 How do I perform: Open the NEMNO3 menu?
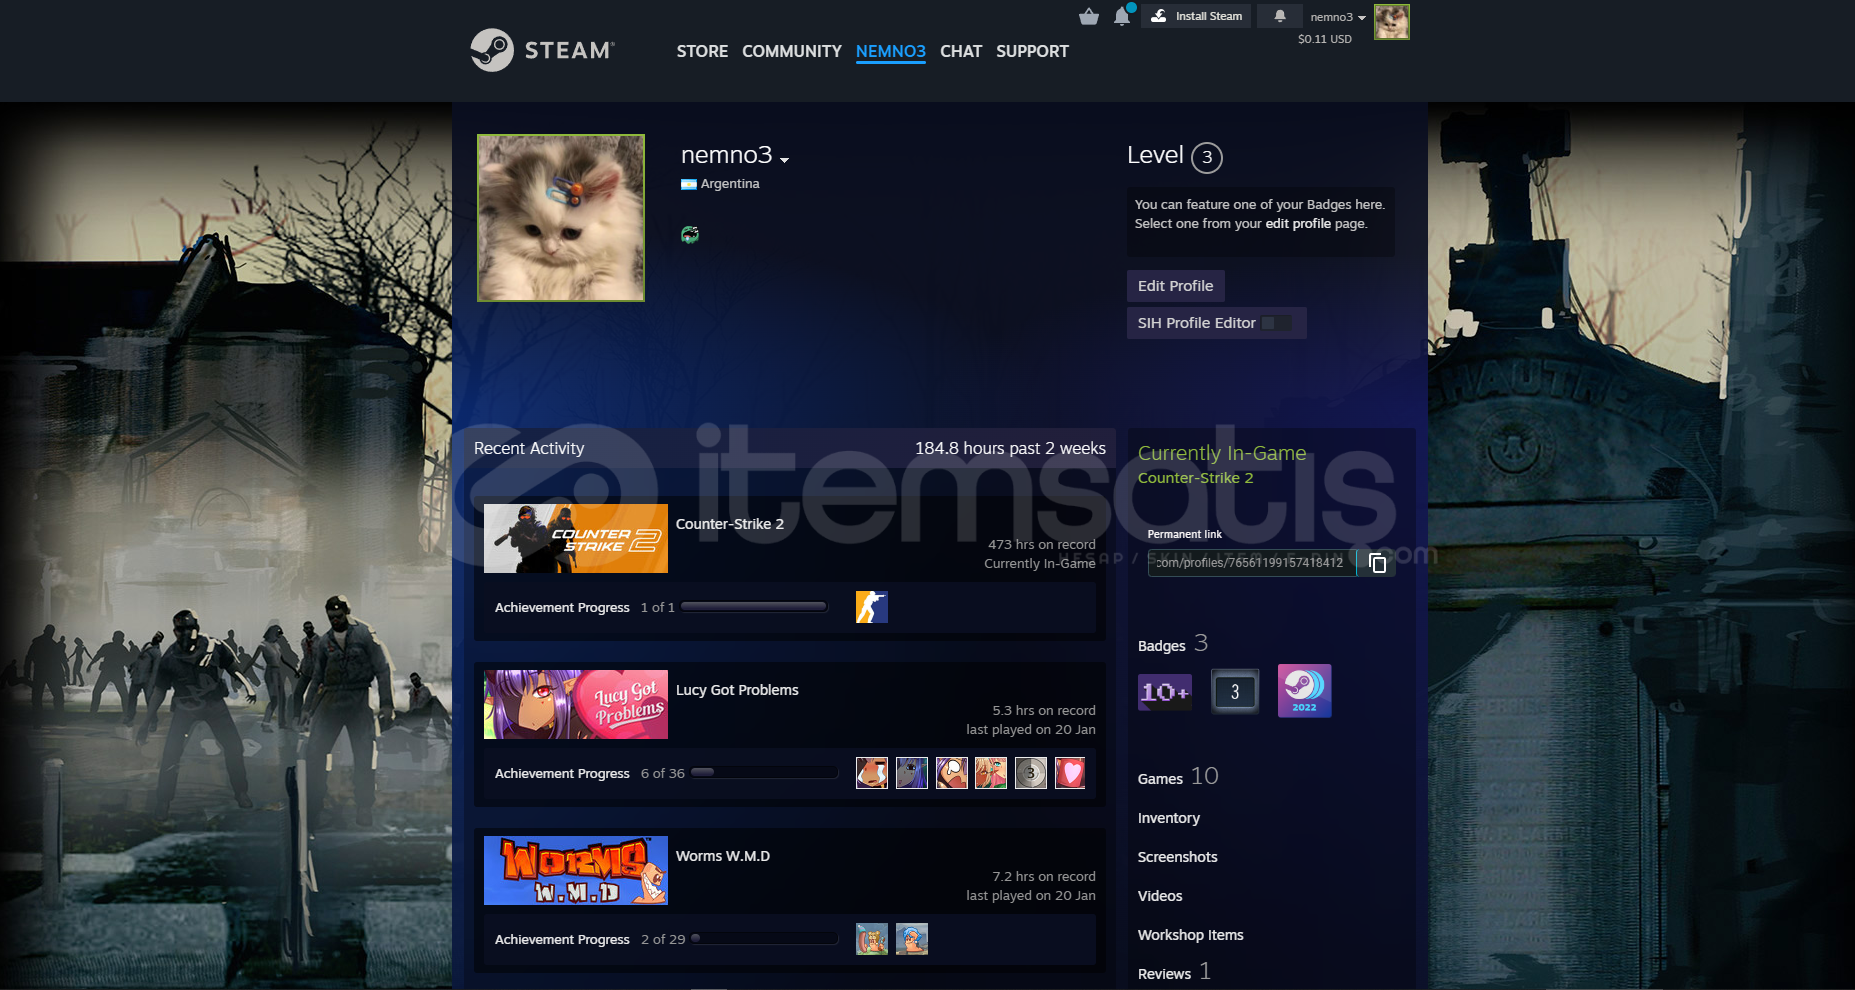[890, 51]
